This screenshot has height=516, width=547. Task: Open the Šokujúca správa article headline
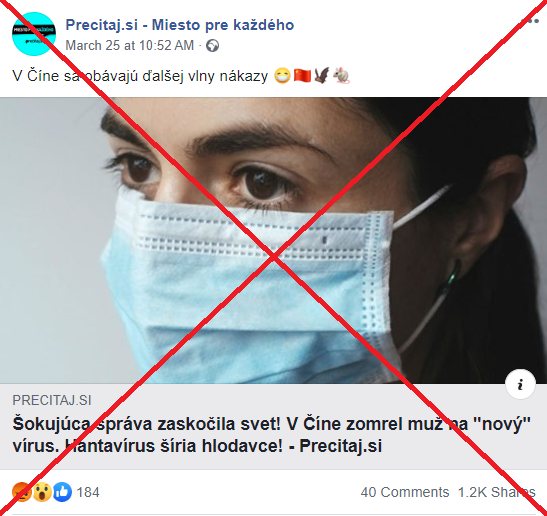click(x=271, y=435)
